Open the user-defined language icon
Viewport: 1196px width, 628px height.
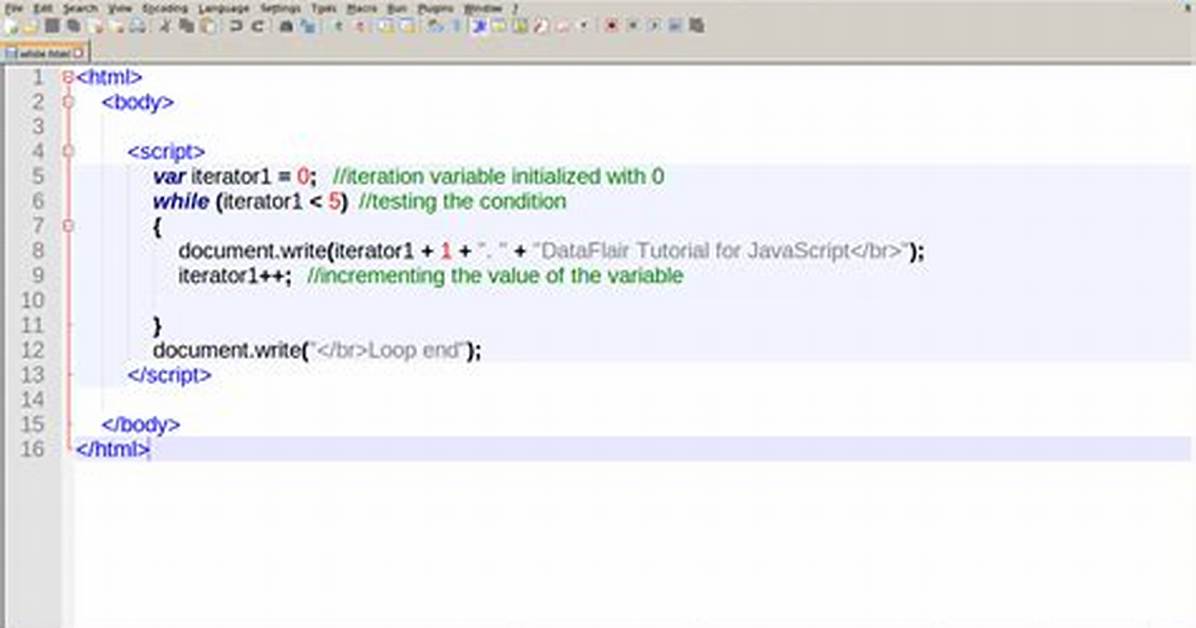point(499,26)
